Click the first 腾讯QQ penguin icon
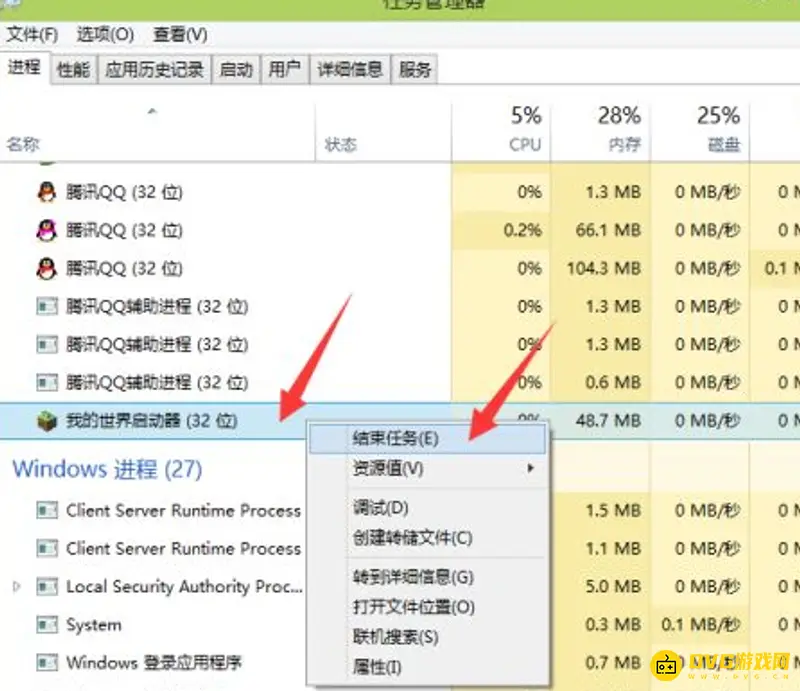800x691 pixels. [46, 192]
